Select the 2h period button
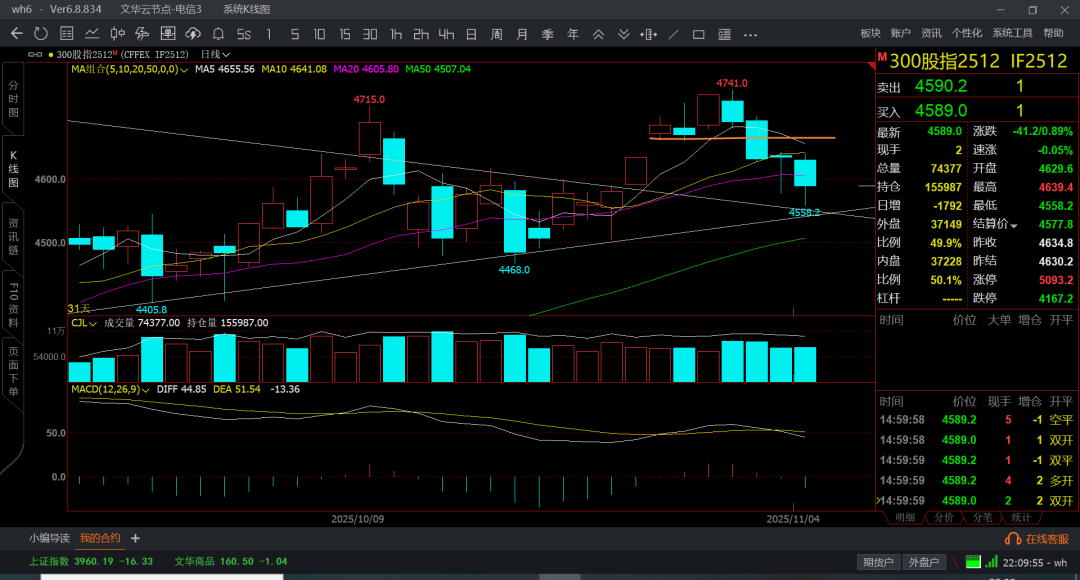 tap(421, 34)
